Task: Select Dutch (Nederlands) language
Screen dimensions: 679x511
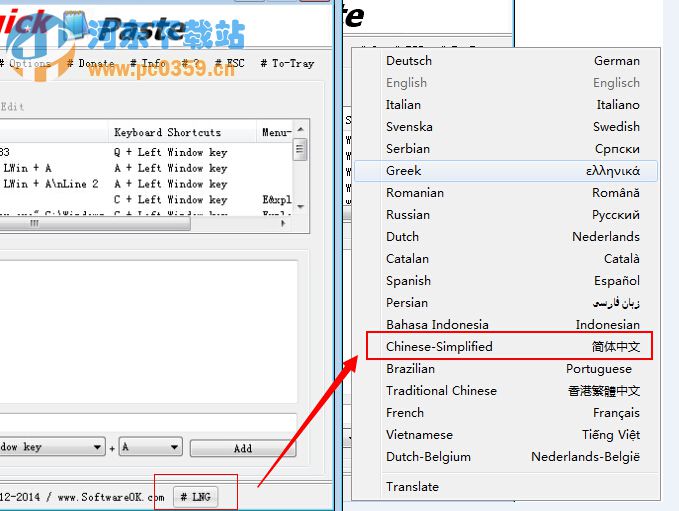Action: click(x=506, y=237)
